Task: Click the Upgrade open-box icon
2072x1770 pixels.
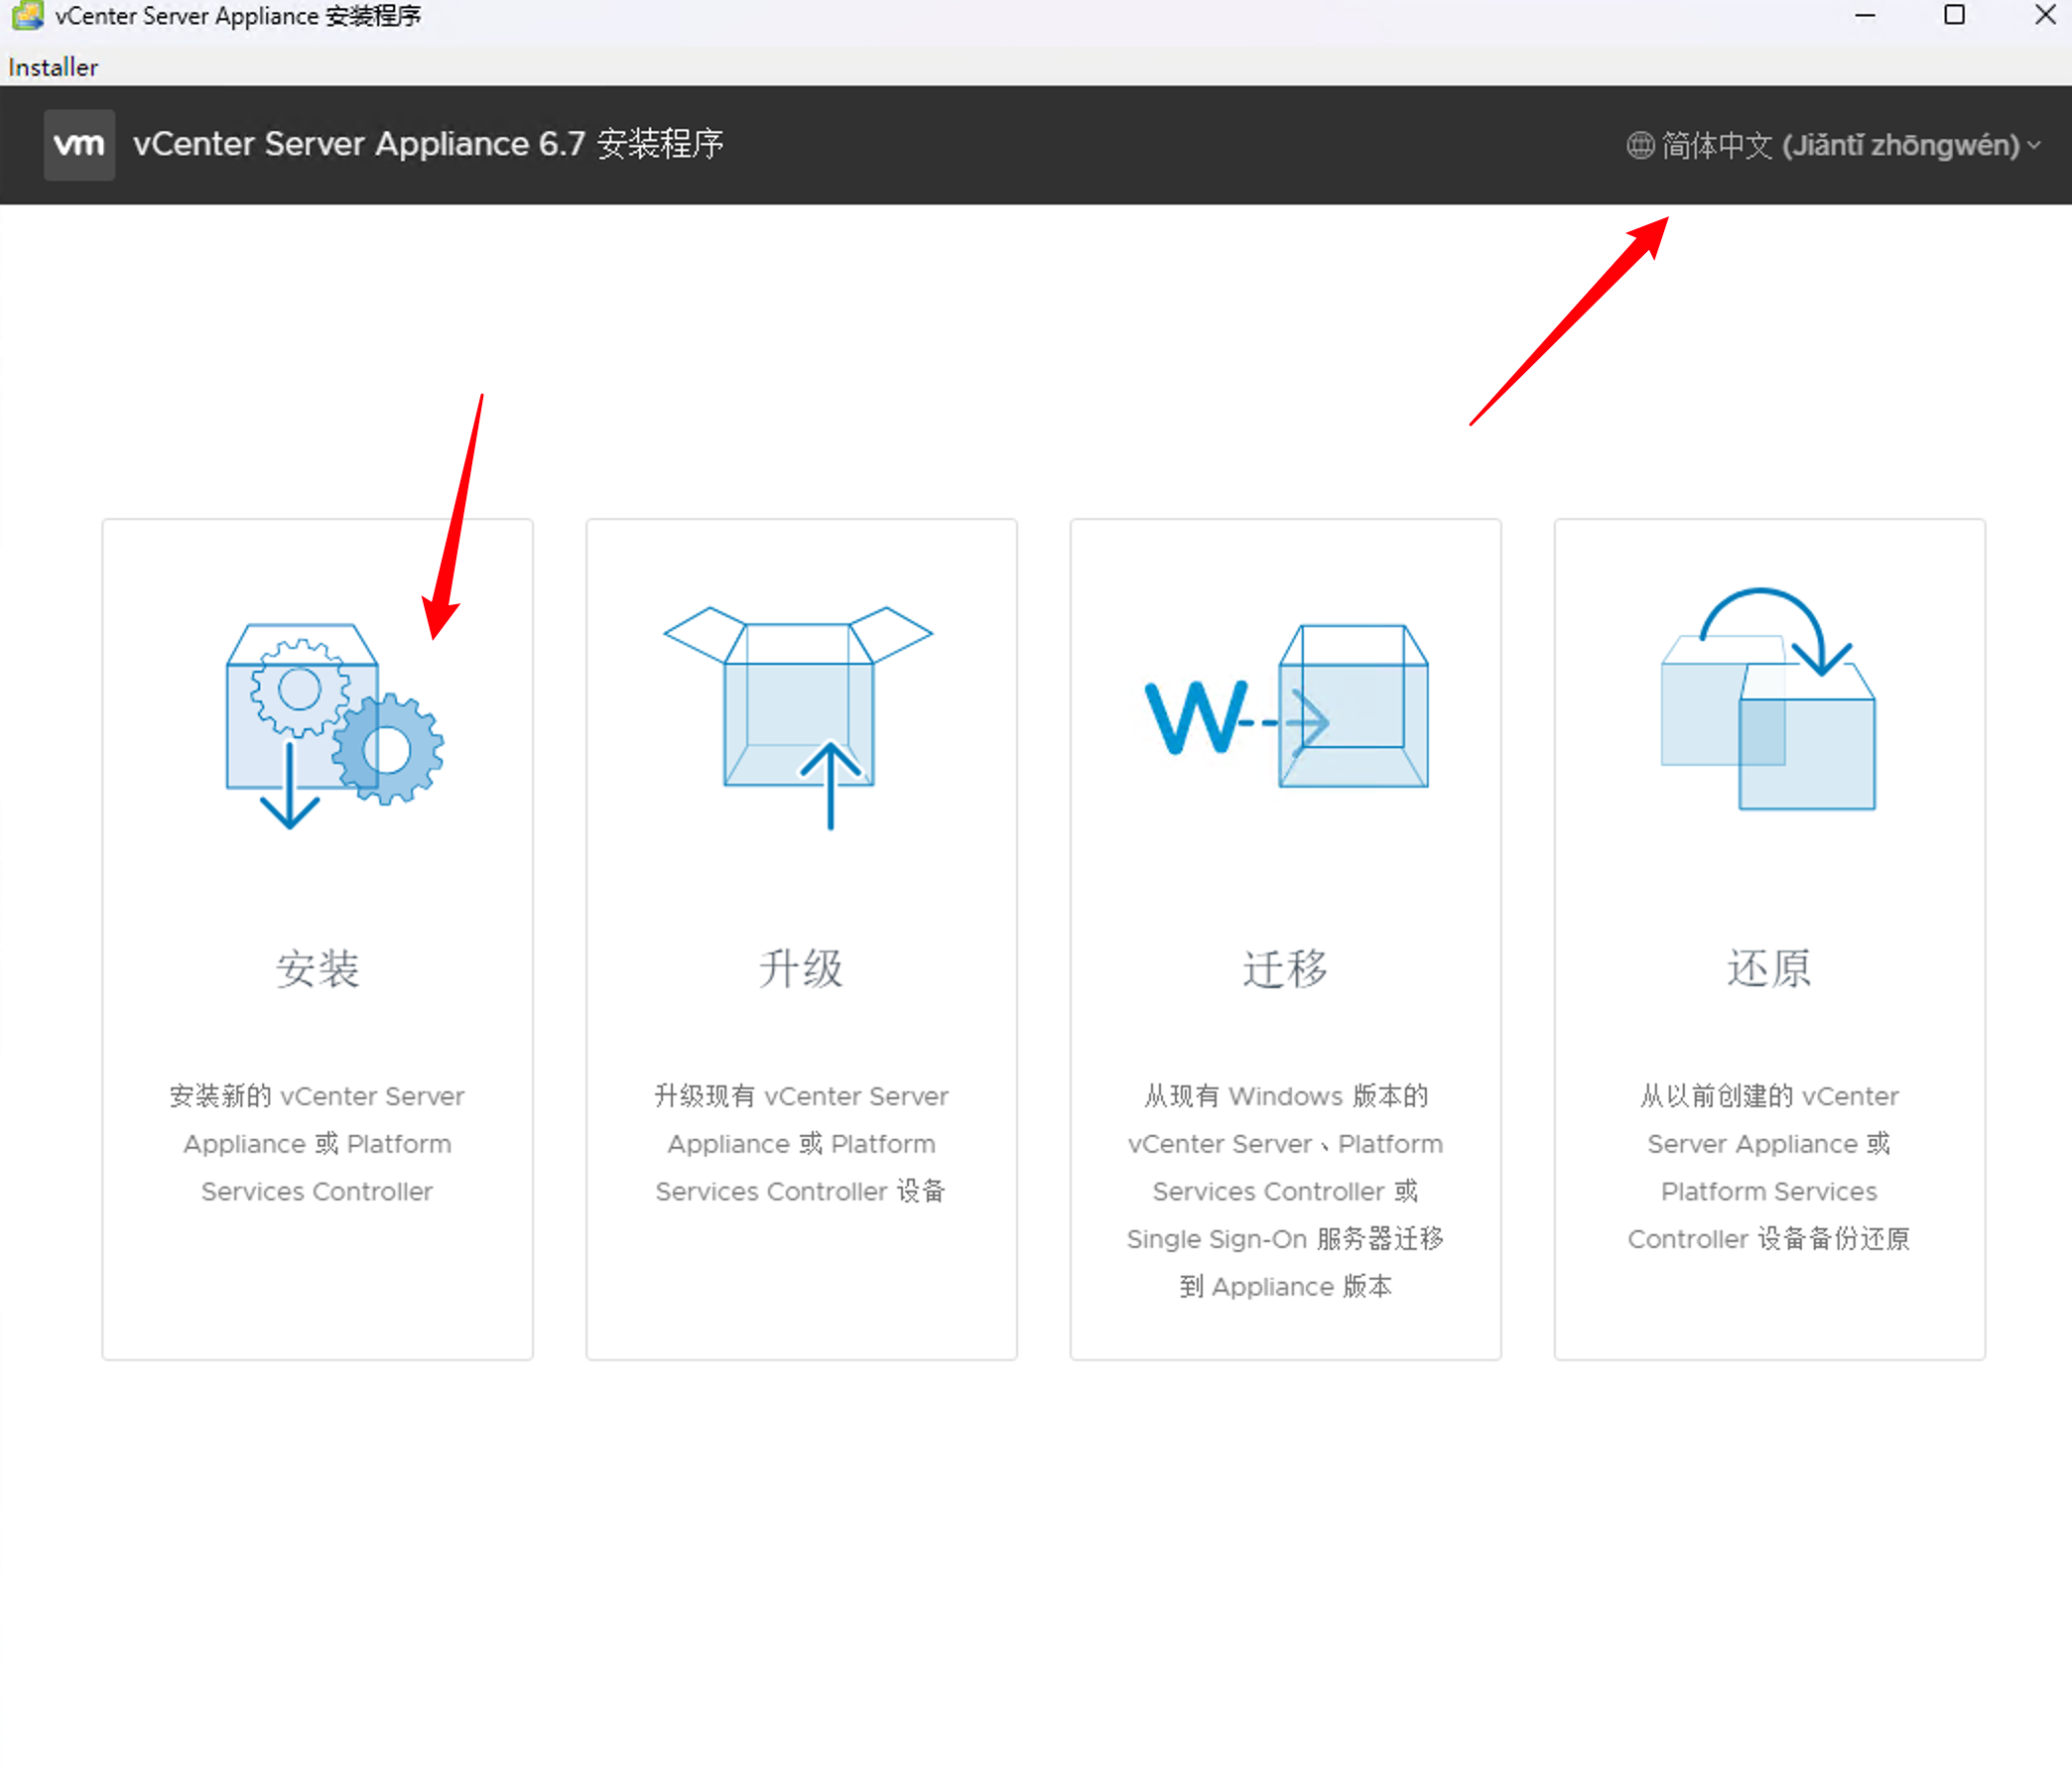Action: 798,717
